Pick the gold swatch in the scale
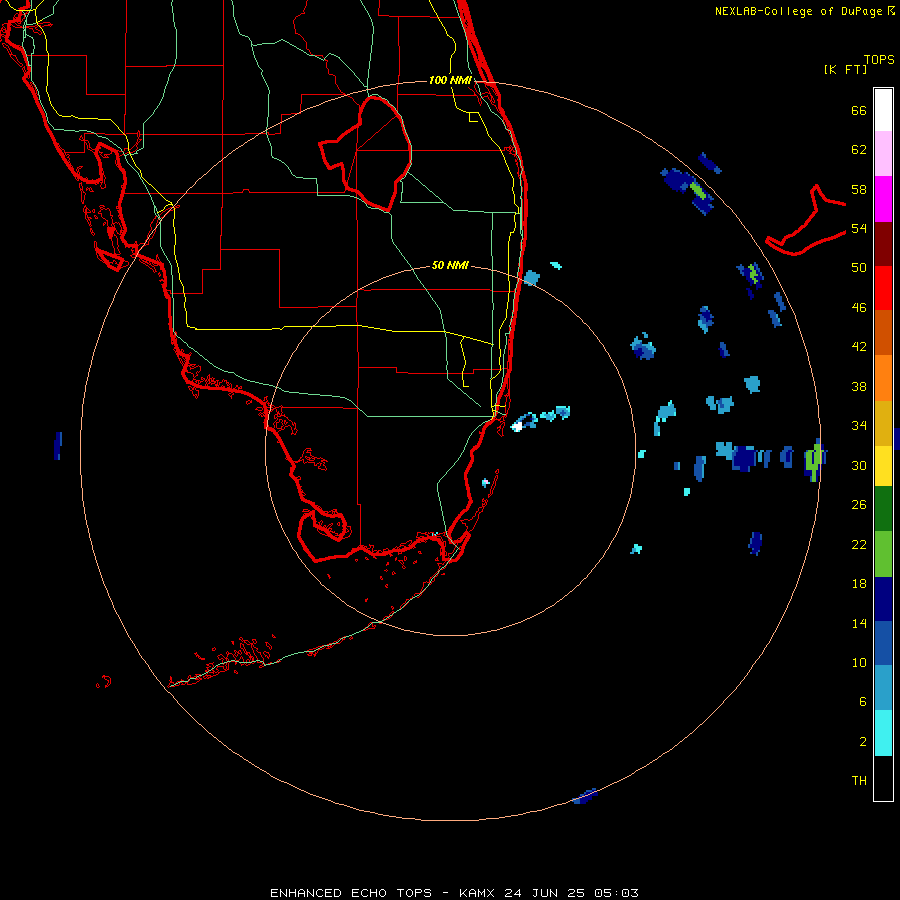 click(883, 423)
